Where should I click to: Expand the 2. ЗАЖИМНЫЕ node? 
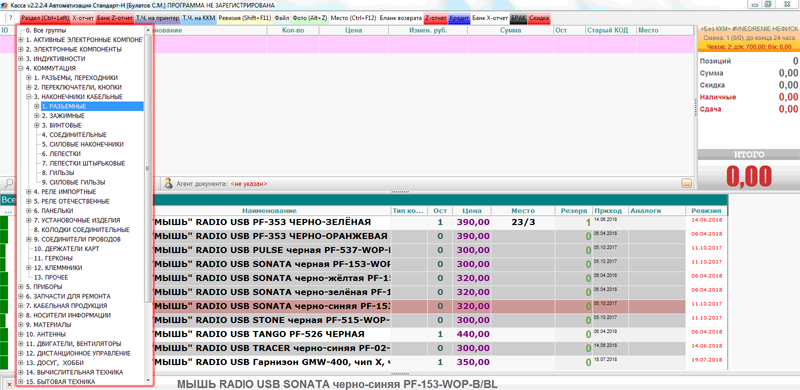pos(37,116)
